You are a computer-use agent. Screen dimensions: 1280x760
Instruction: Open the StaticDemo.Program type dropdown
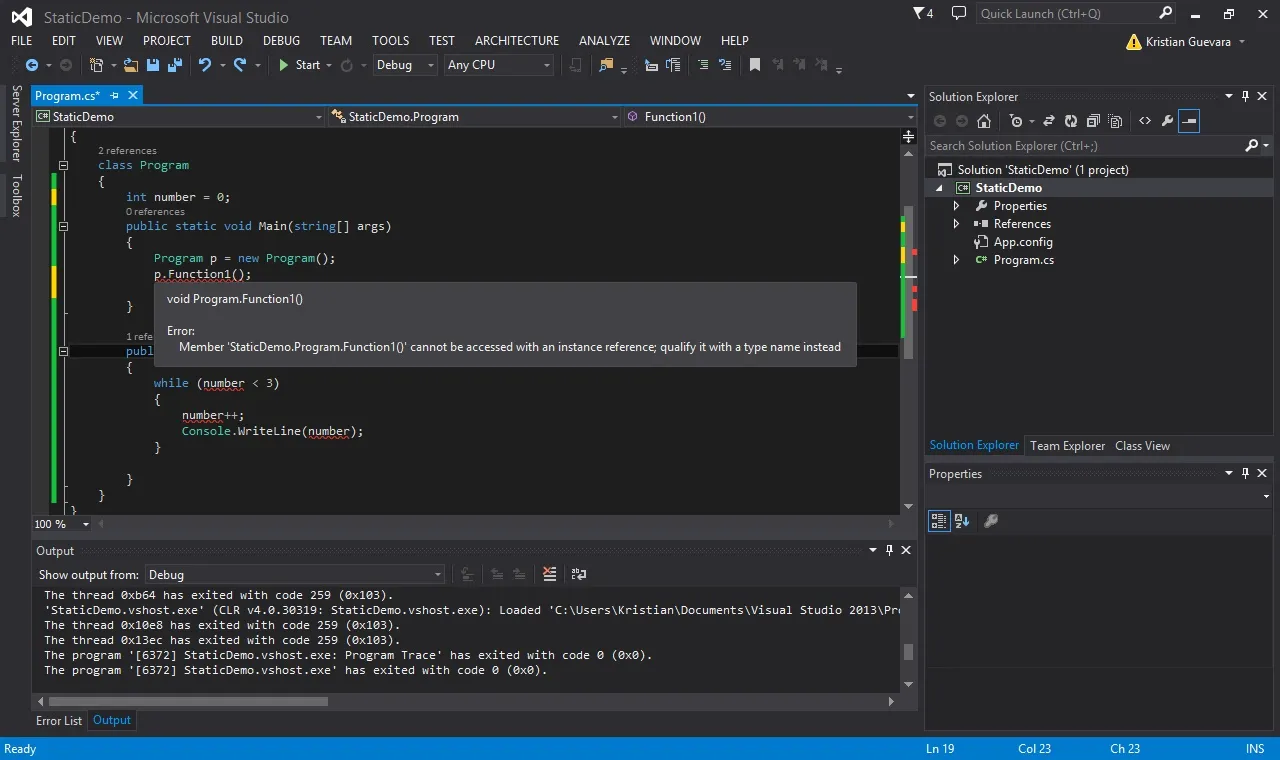[x=475, y=117]
